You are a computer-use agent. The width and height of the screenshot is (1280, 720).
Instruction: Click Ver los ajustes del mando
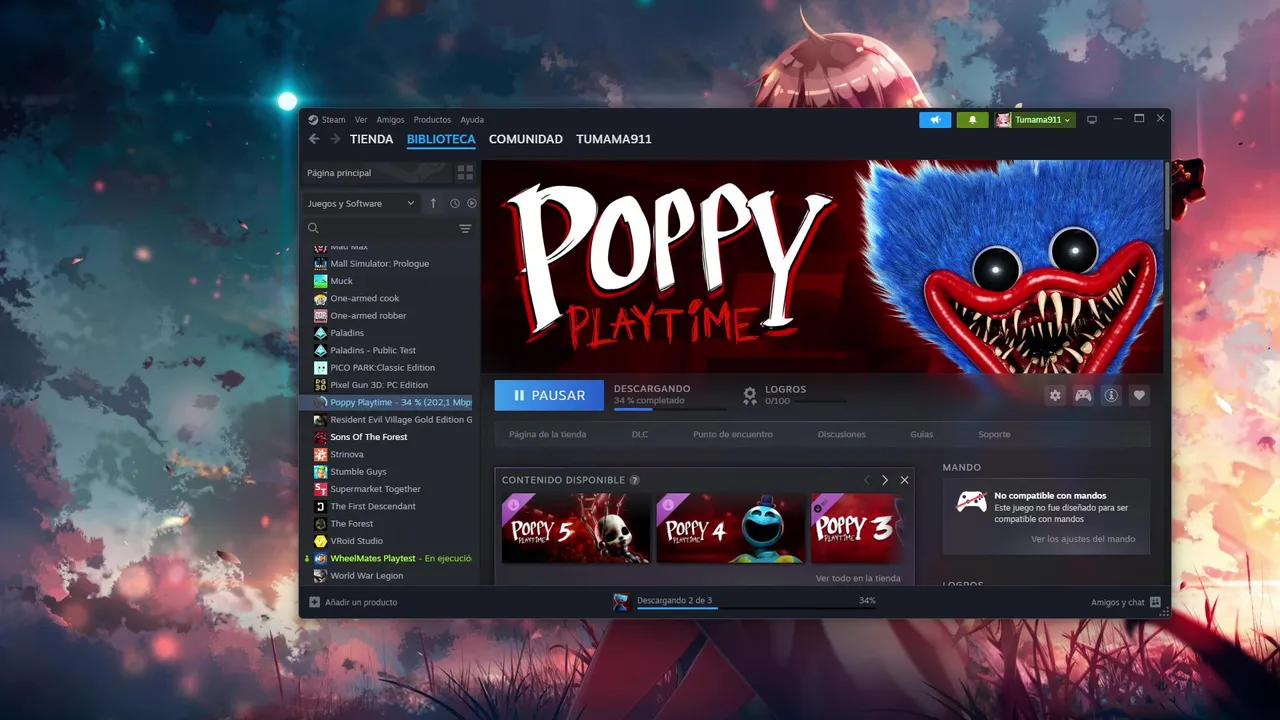[x=1083, y=539]
